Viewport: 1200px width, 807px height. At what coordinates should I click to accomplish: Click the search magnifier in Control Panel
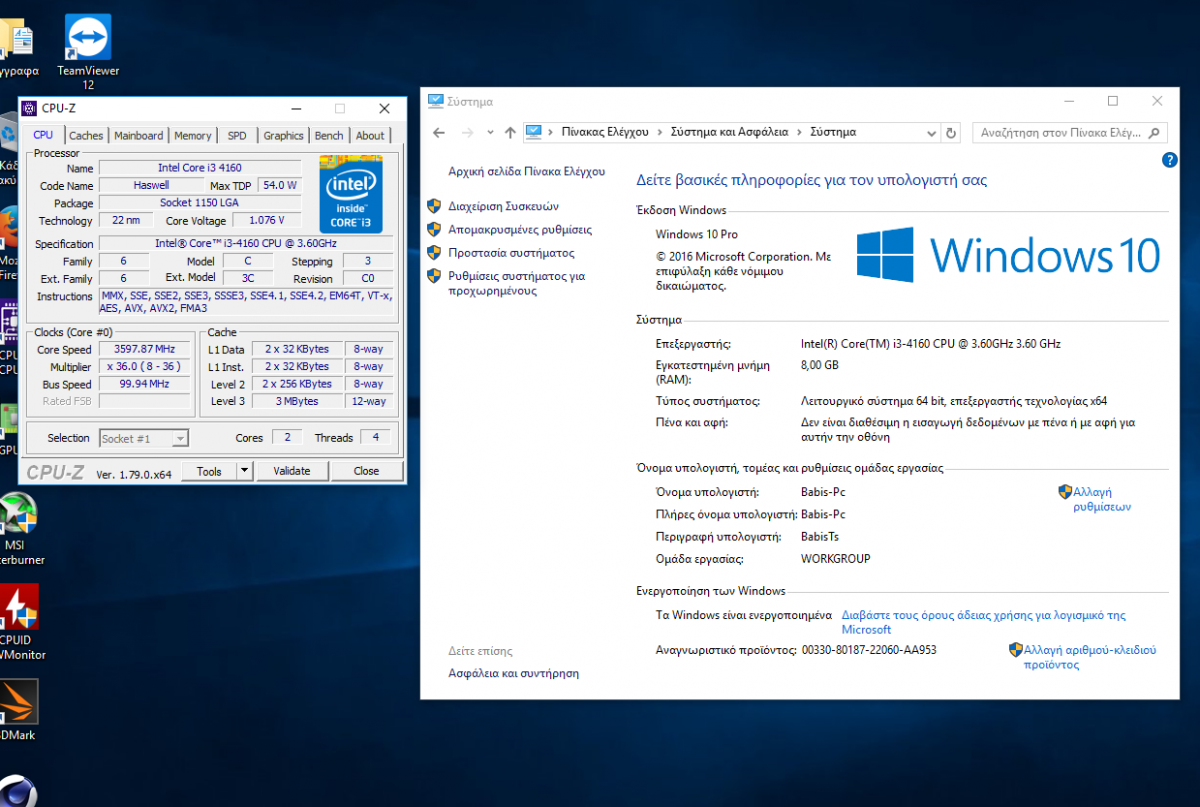click(1154, 132)
